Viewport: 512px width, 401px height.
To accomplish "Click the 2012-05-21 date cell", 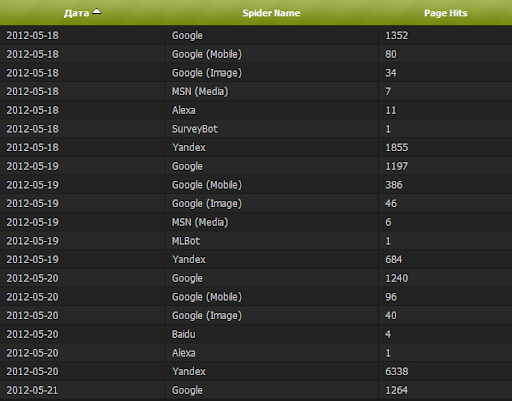I will coord(32,390).
